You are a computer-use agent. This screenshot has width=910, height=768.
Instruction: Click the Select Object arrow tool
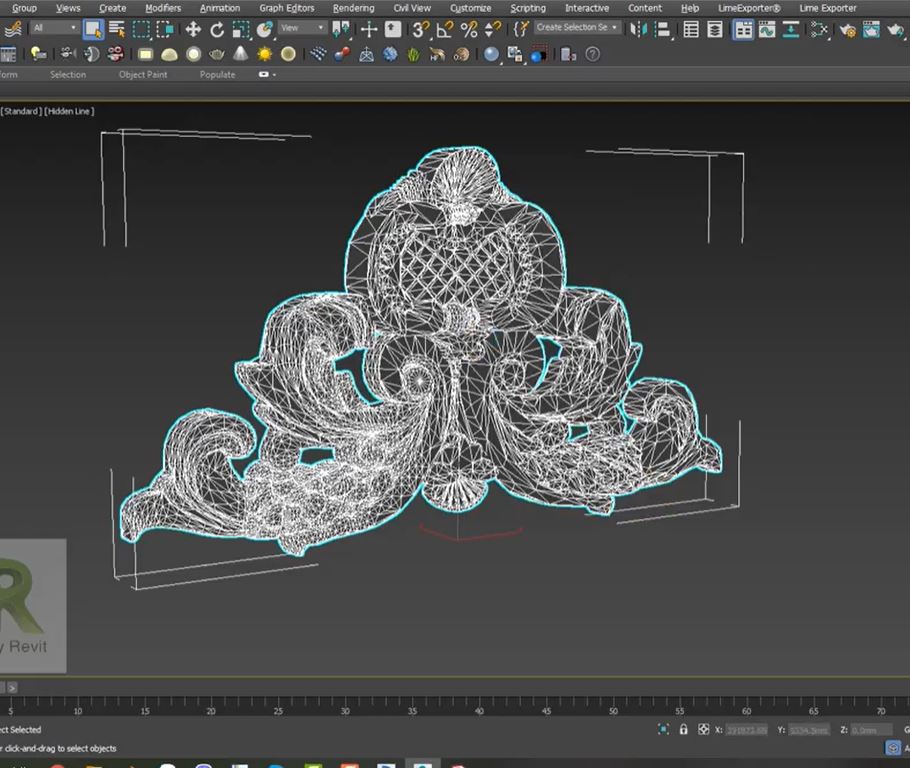click(93, 29)
